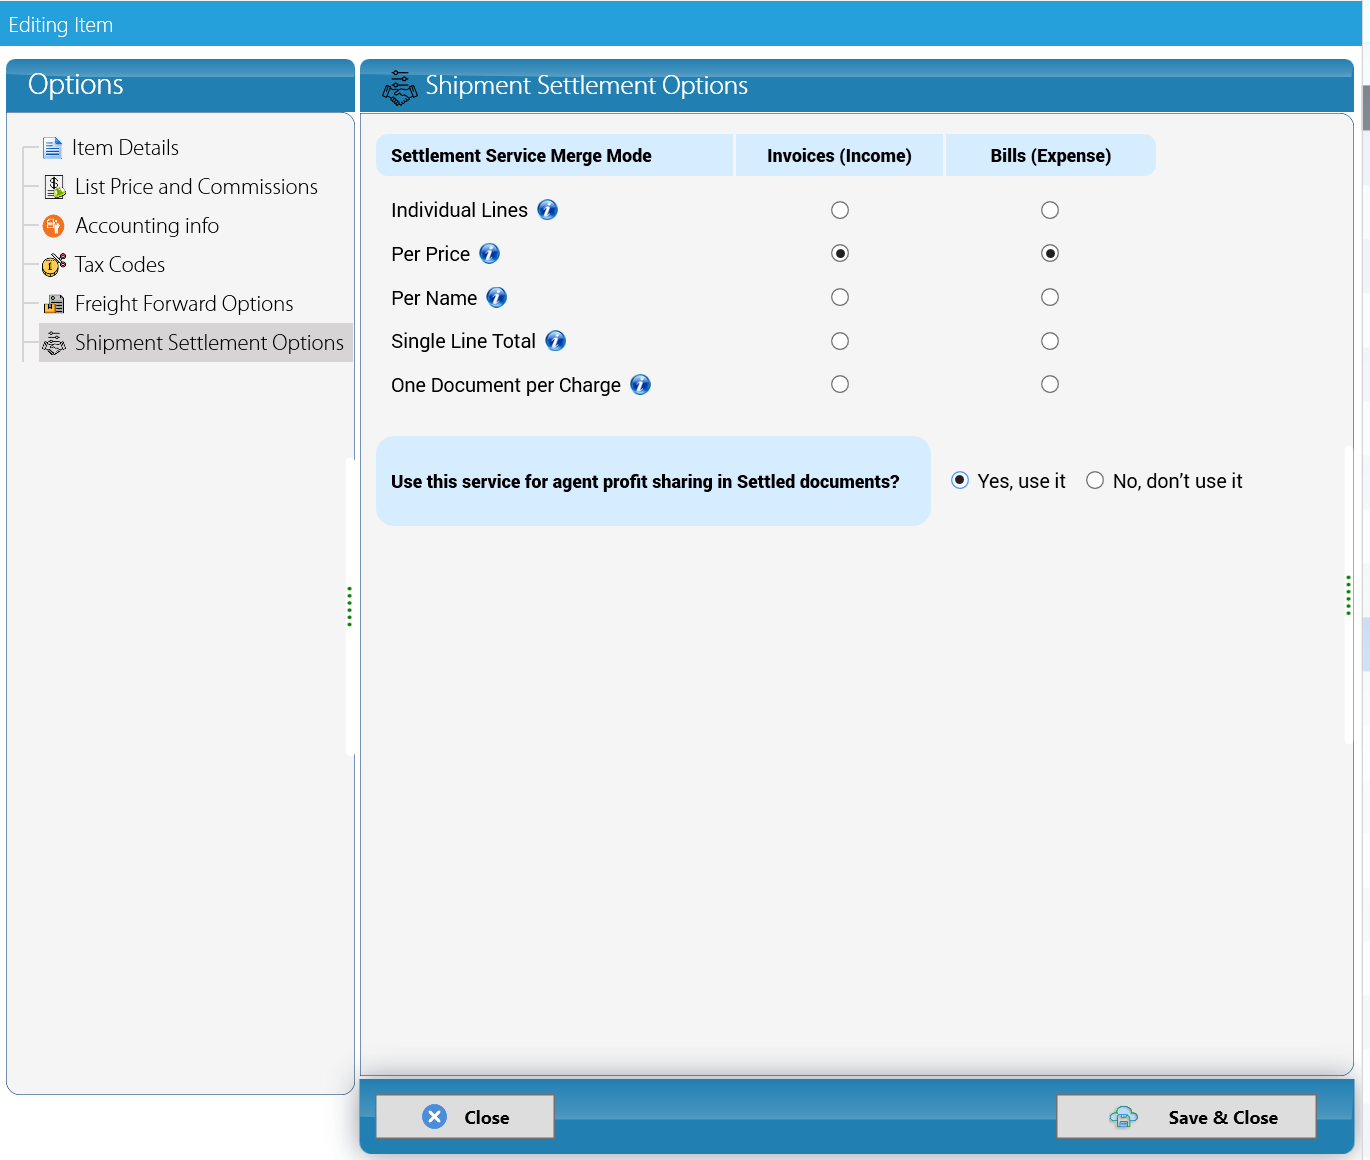Click the handshake icon in the panel header
The image size is (1370, 1160).
(400, 88)
